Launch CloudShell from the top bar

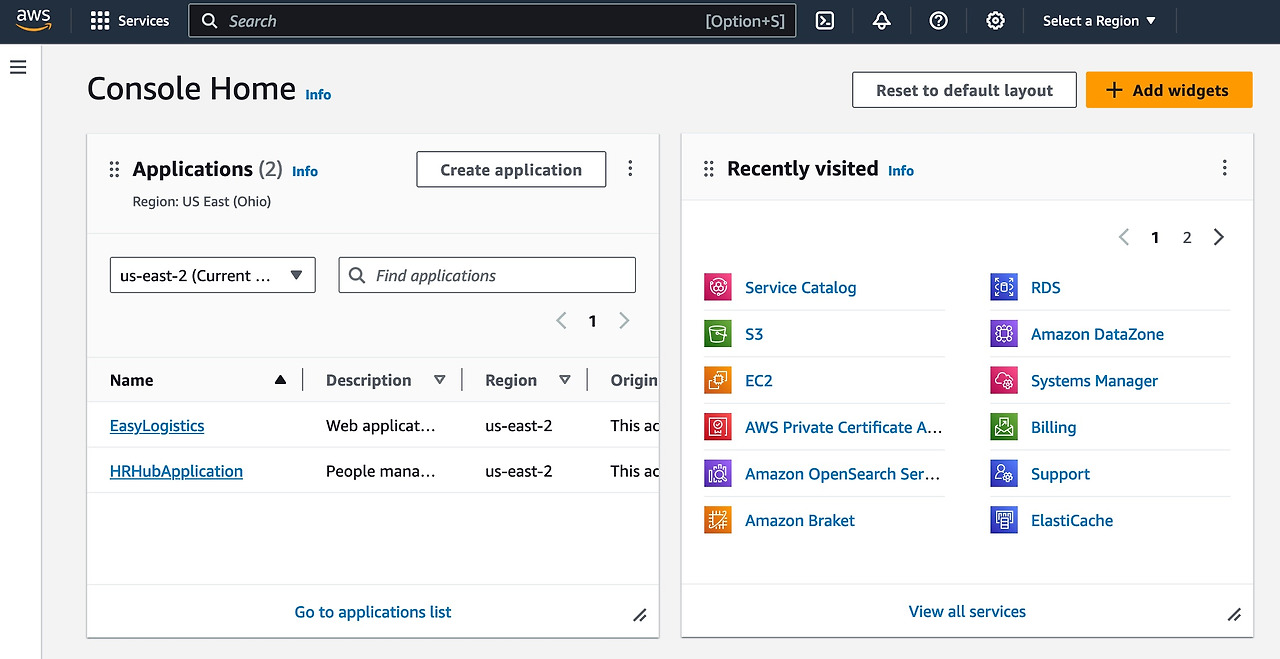pos(825,21)
